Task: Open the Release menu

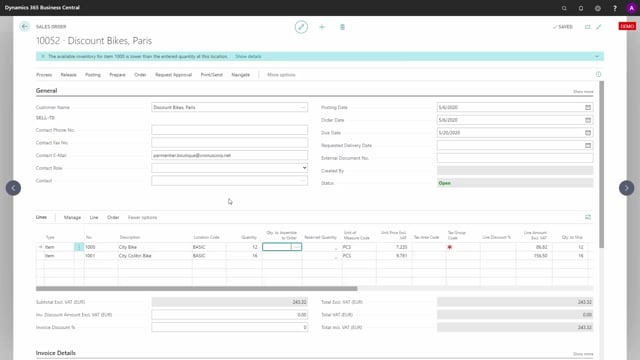Action: pos(69,75)
